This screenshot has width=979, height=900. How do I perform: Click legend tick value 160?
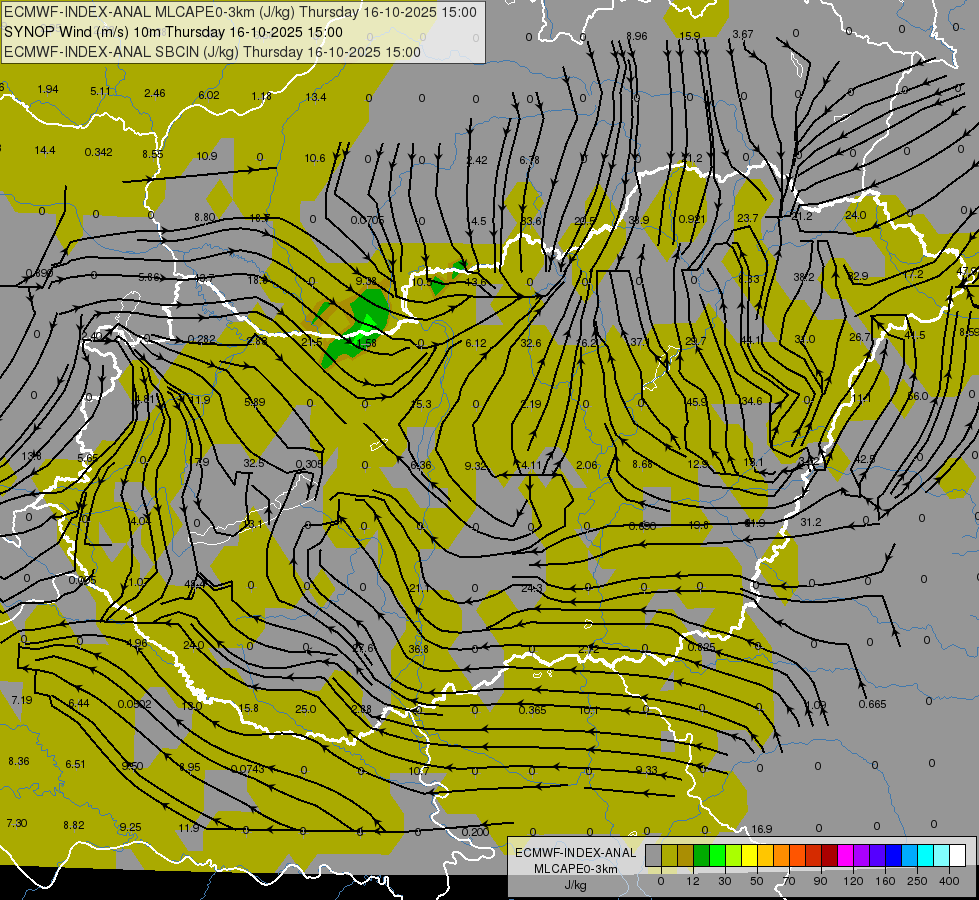click(x=885, y=881)
